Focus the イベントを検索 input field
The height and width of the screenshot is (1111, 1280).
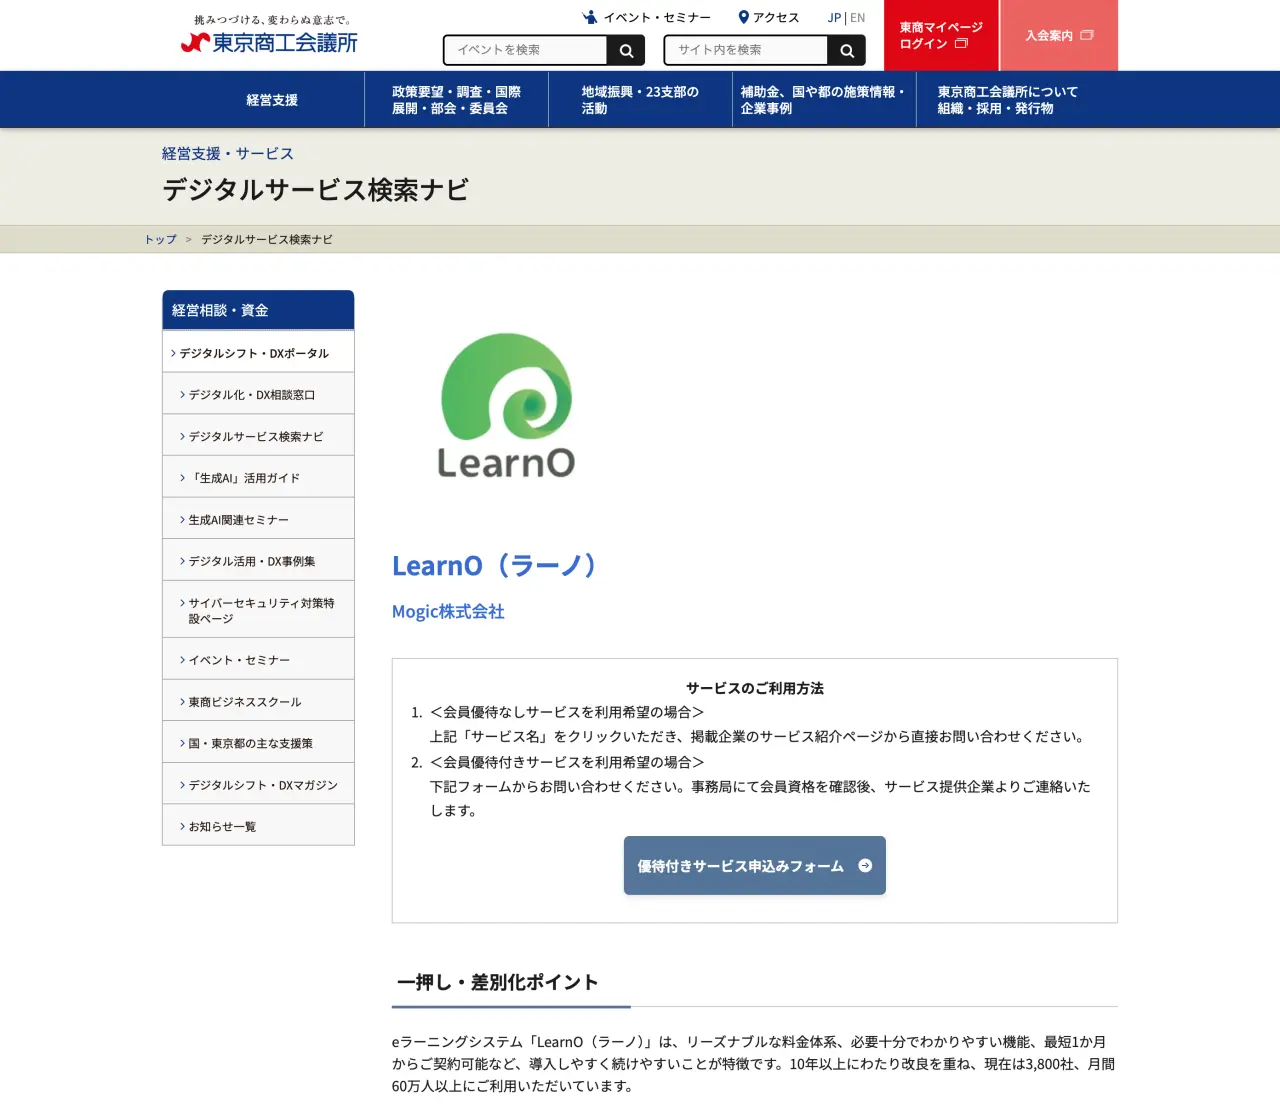pyautogui.click(x=526, y=50)
